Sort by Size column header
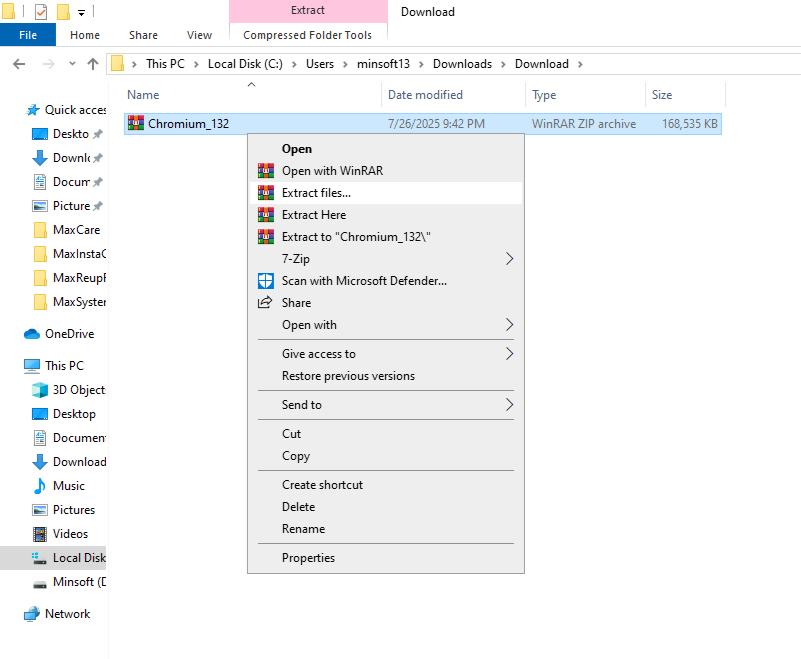This screenshot has height=659, width=801. [x=685, y=95]
